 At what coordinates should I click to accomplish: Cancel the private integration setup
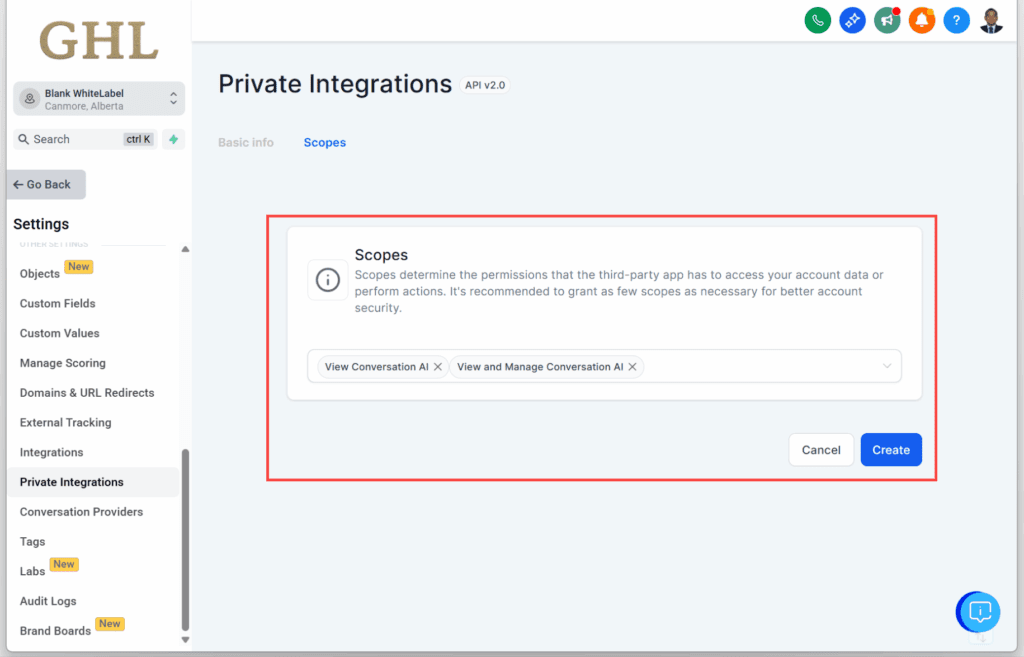(x=821, y=449)
